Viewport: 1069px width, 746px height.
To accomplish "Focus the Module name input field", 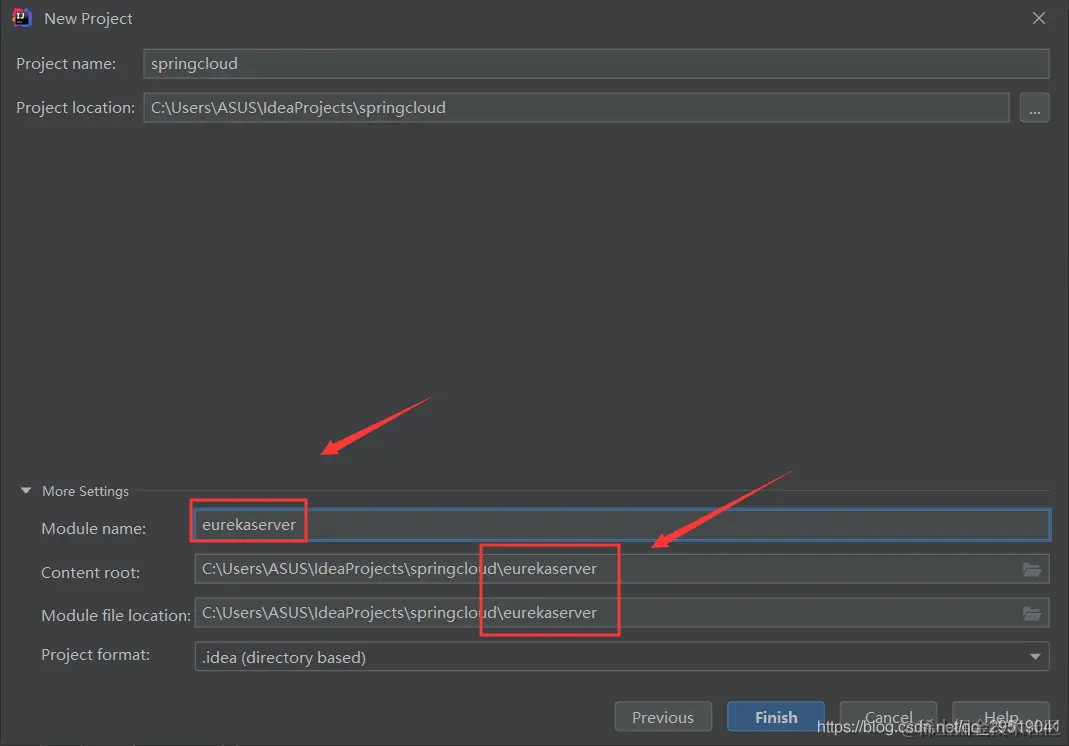I will pyautogui.click(x=622, y=525).
